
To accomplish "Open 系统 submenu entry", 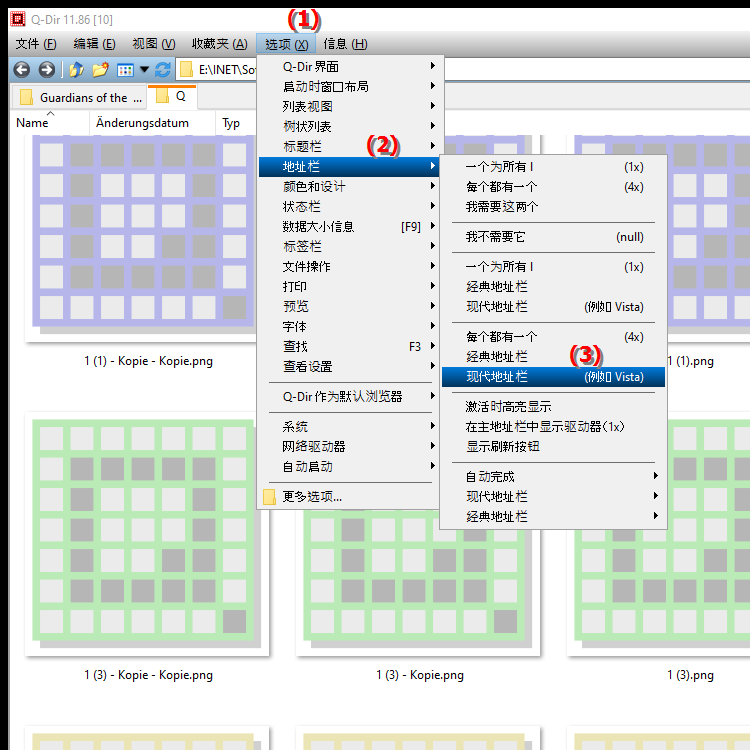I will click(x=350, y=426).
